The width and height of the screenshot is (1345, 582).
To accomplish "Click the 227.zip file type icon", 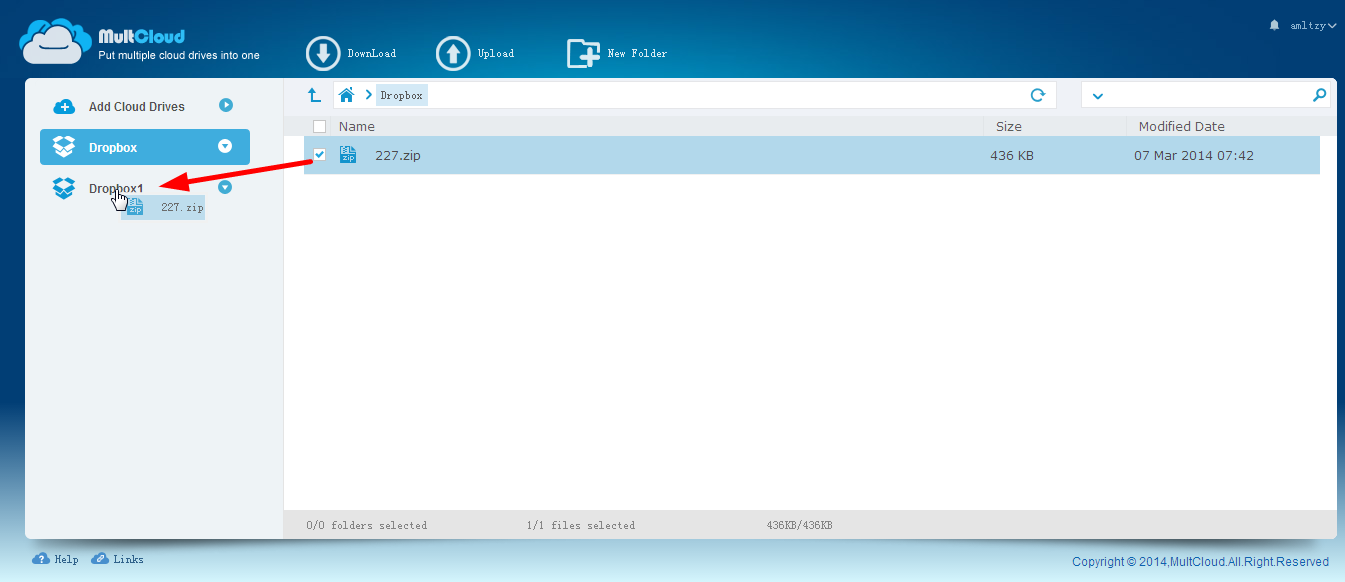I will pos(348,155).
